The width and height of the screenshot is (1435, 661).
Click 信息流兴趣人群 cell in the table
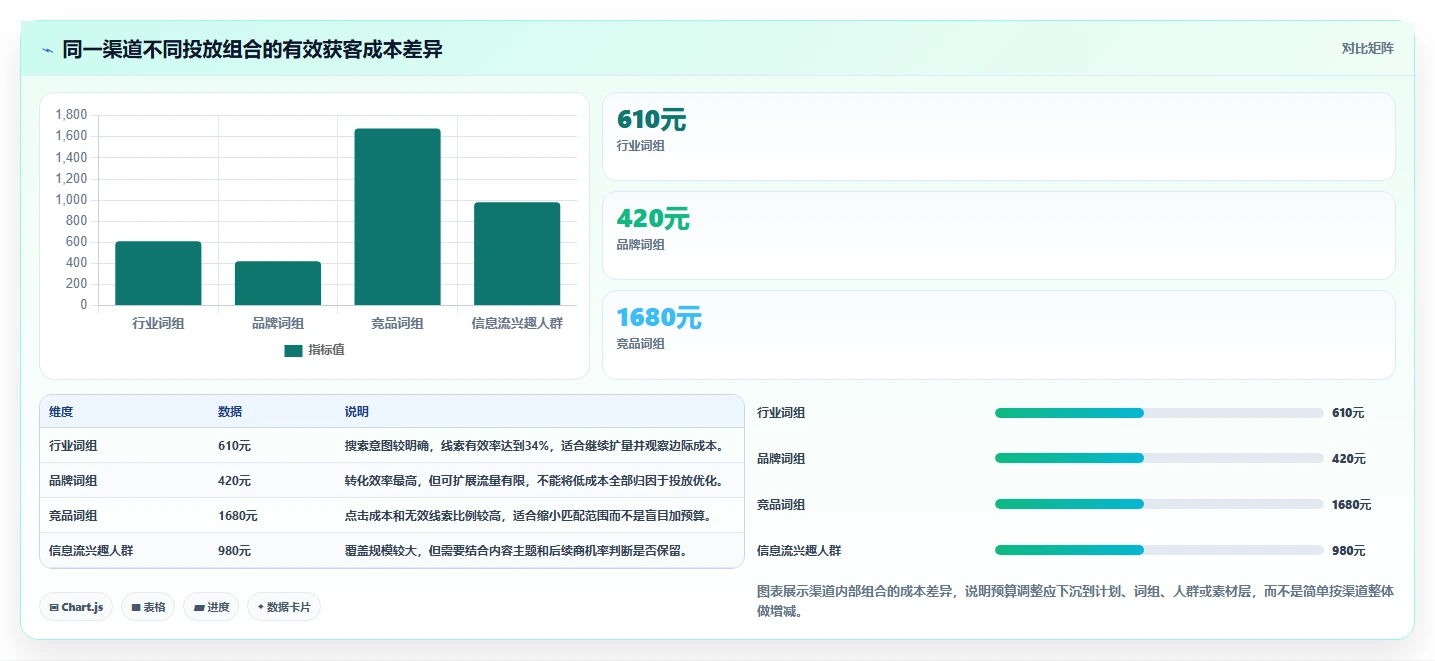(x=91, y=551)
